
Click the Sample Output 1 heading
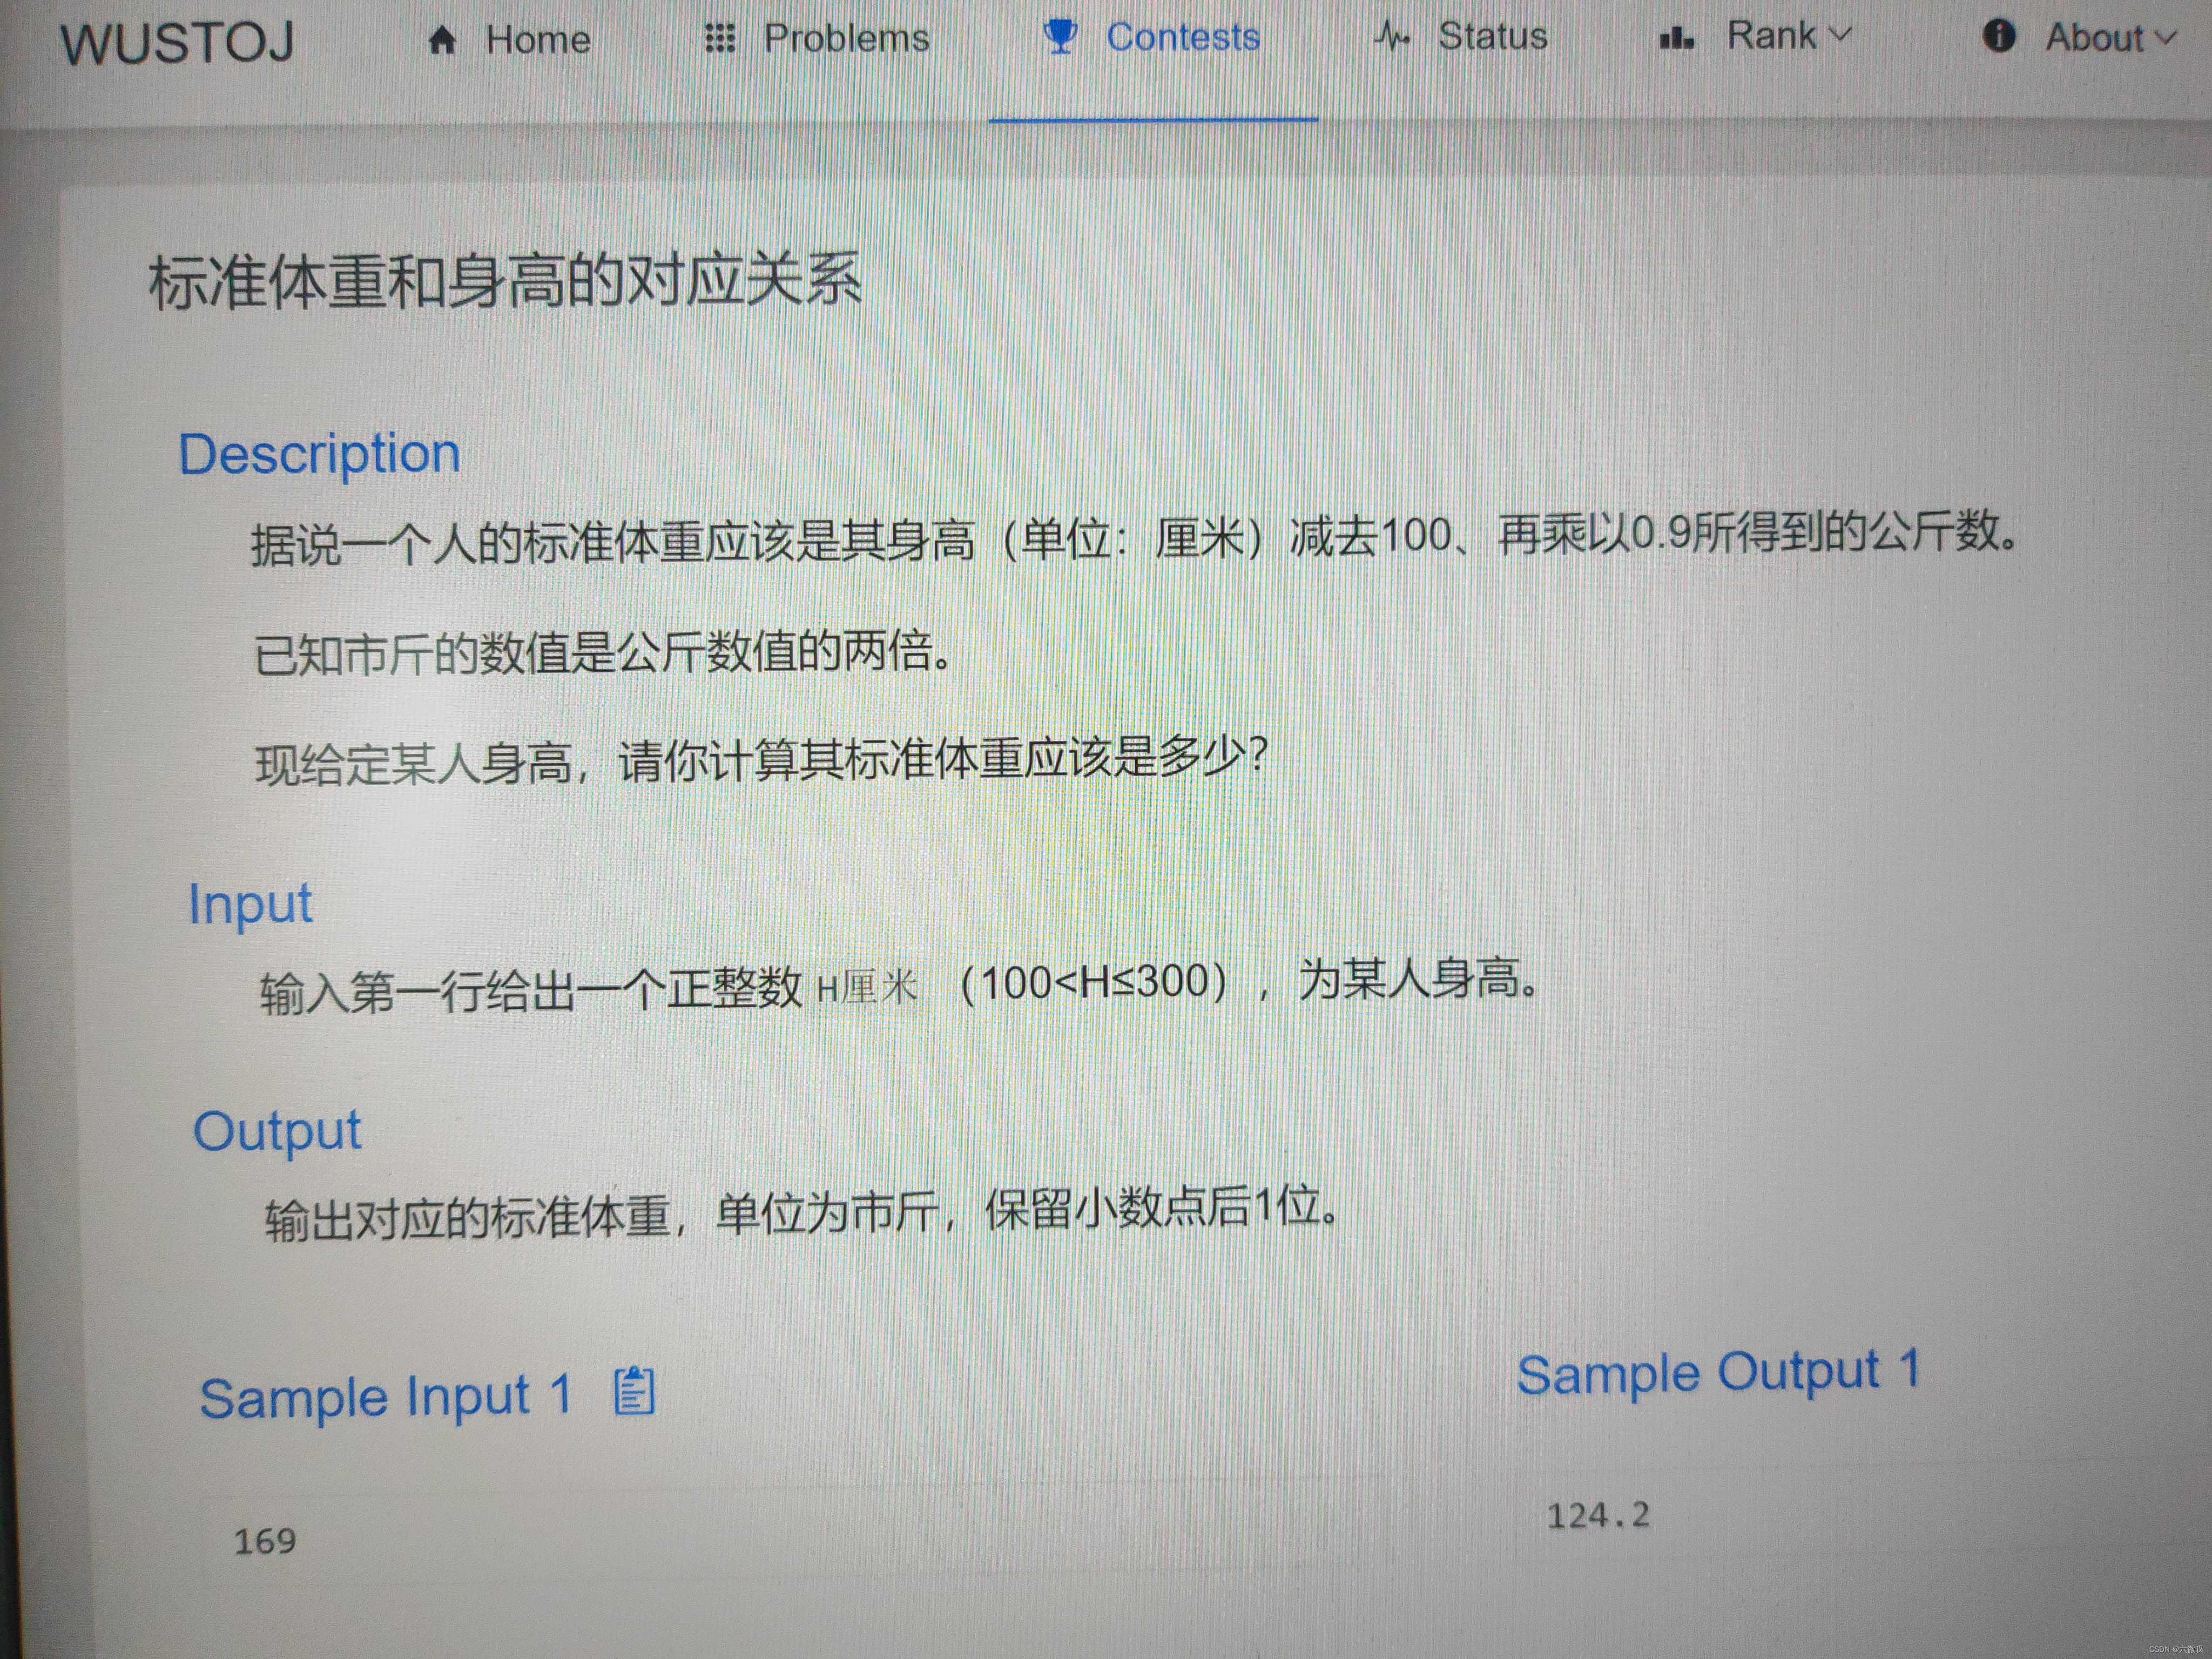tap(1718, 1371)
